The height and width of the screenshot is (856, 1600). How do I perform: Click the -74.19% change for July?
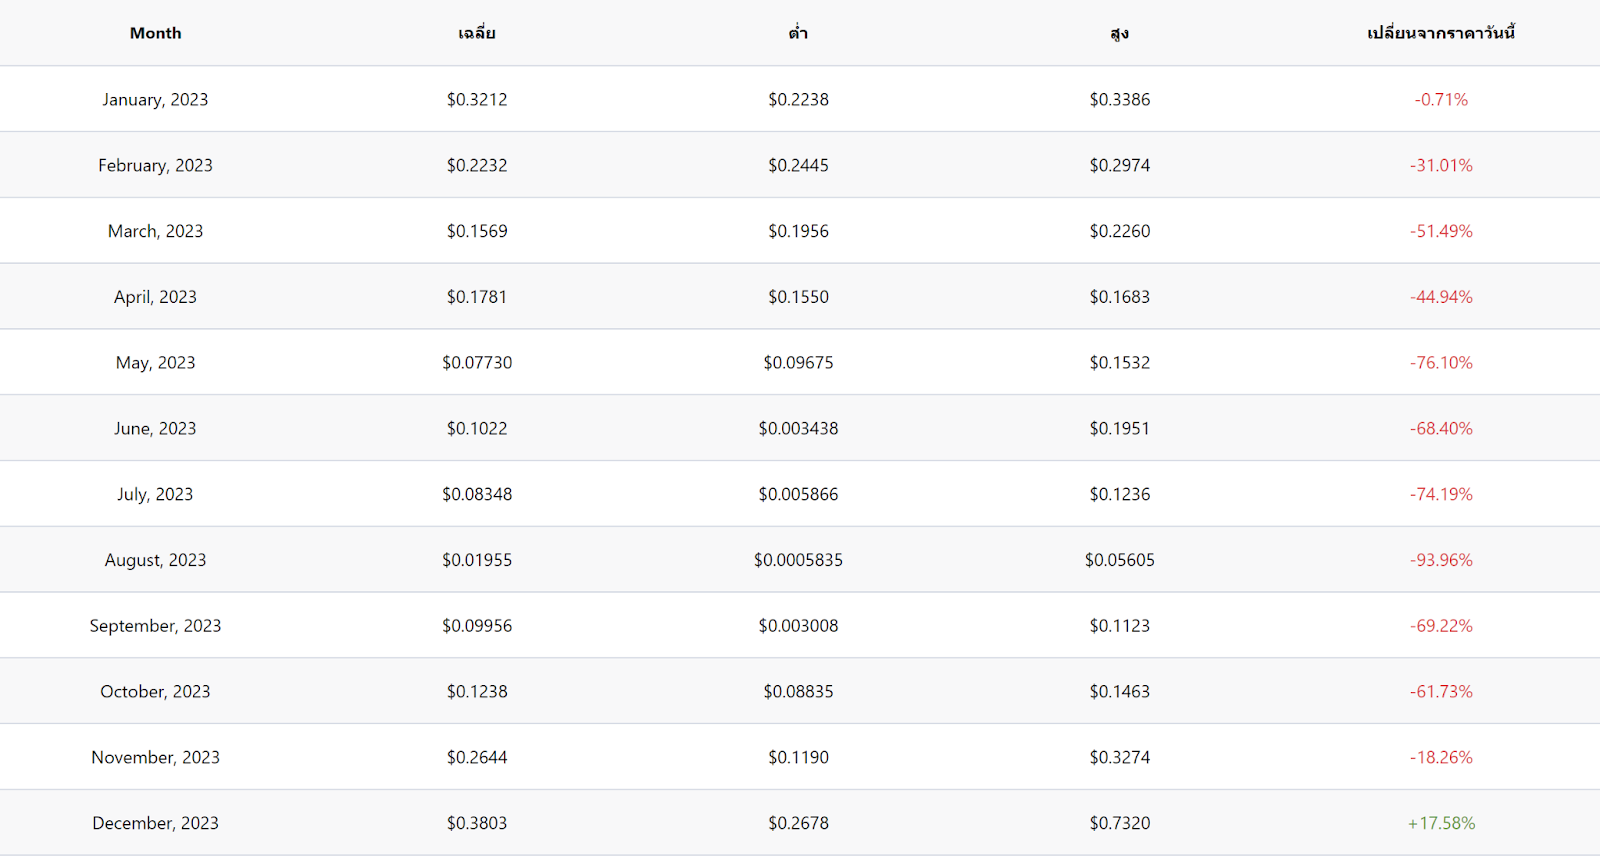1441,494
